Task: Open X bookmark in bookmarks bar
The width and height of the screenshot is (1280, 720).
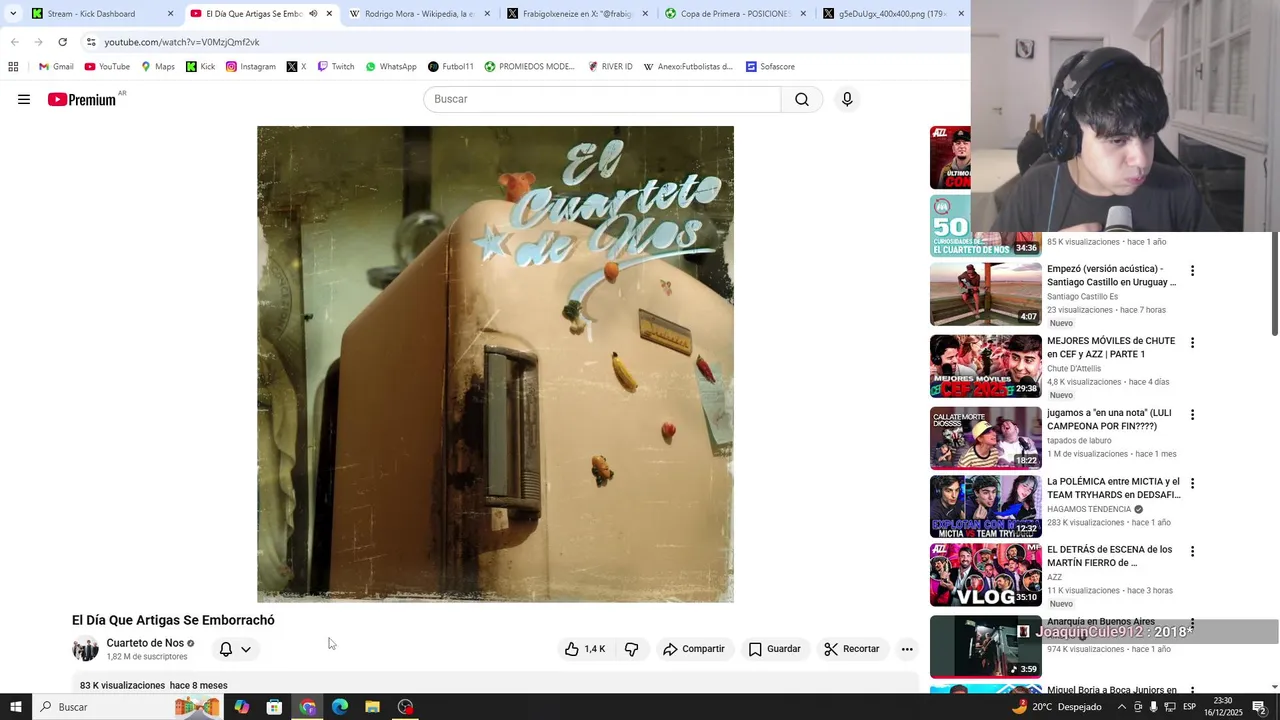Action: tap(296, 67)
